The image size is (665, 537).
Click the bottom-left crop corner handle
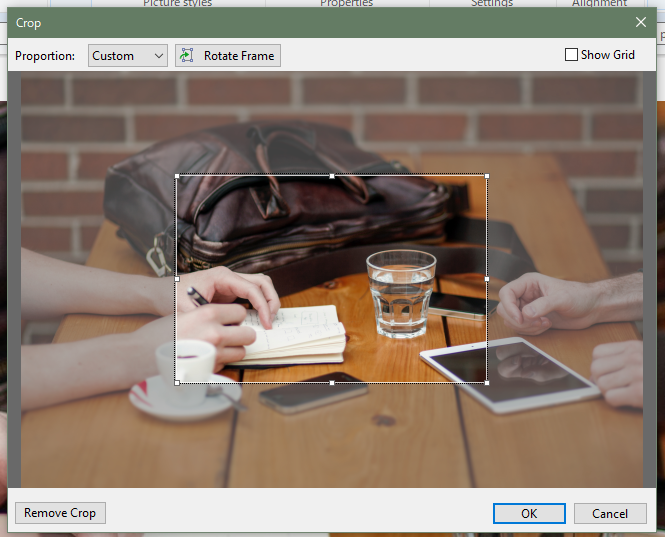(177, 382)
